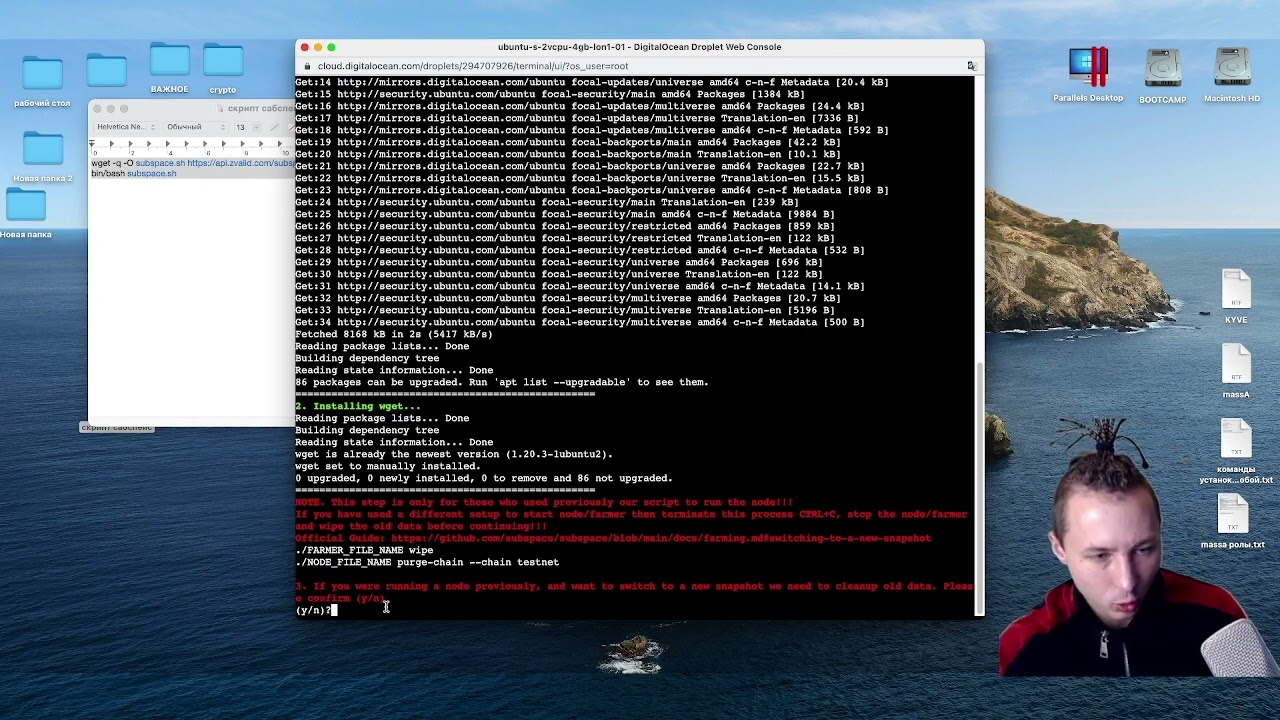The image size is (1280, 720).
Task: Open the font size 13 combo box
Action: pyautogui.click(x=246, y=127)
